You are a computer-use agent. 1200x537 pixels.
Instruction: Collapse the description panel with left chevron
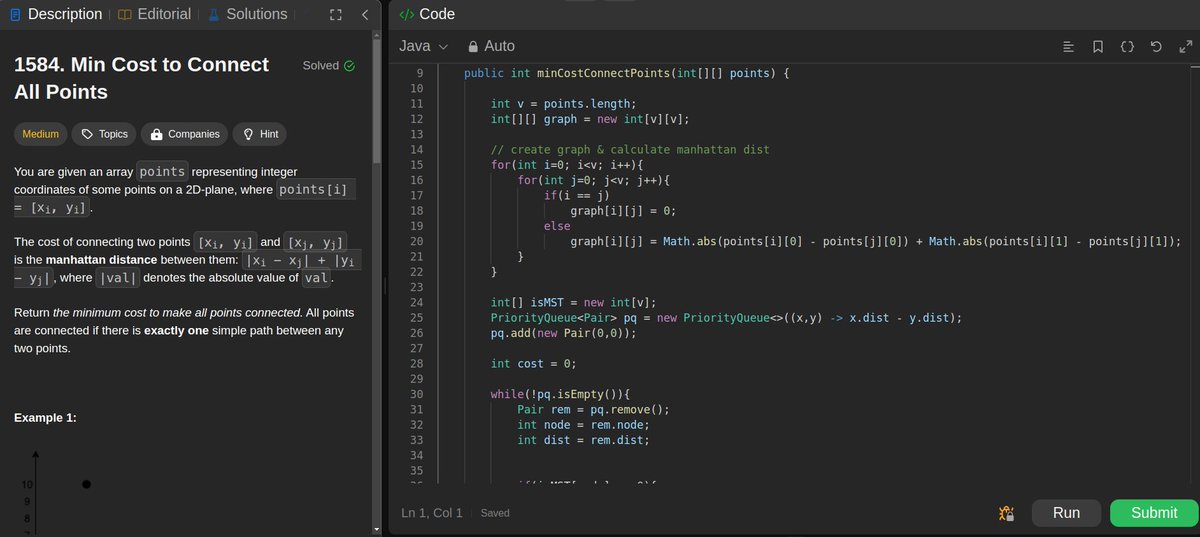pos(364,15)
